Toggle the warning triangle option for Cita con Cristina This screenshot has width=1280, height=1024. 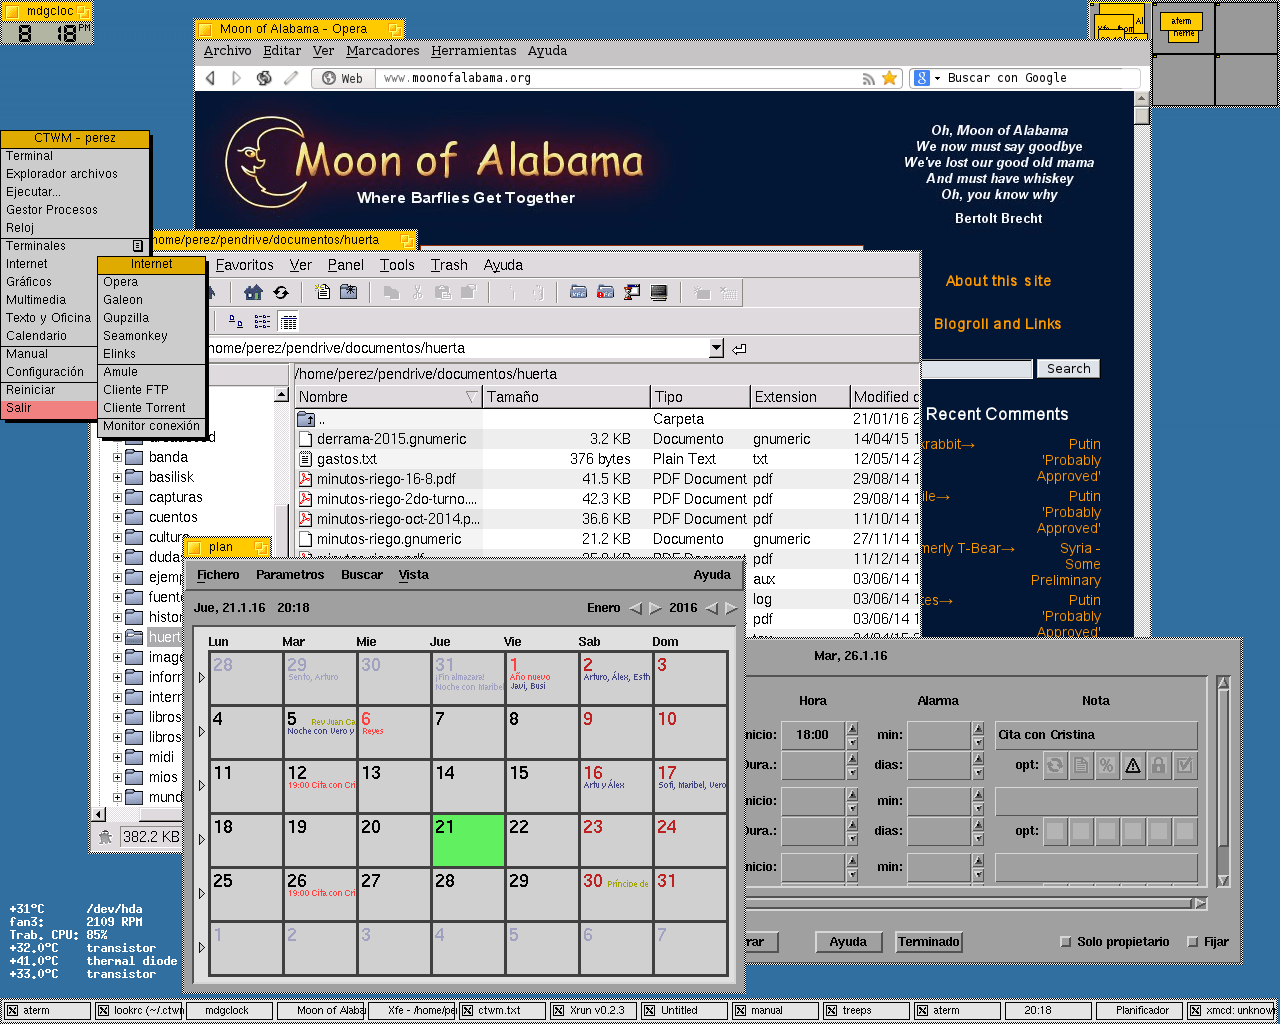(x=1133, y=766)
